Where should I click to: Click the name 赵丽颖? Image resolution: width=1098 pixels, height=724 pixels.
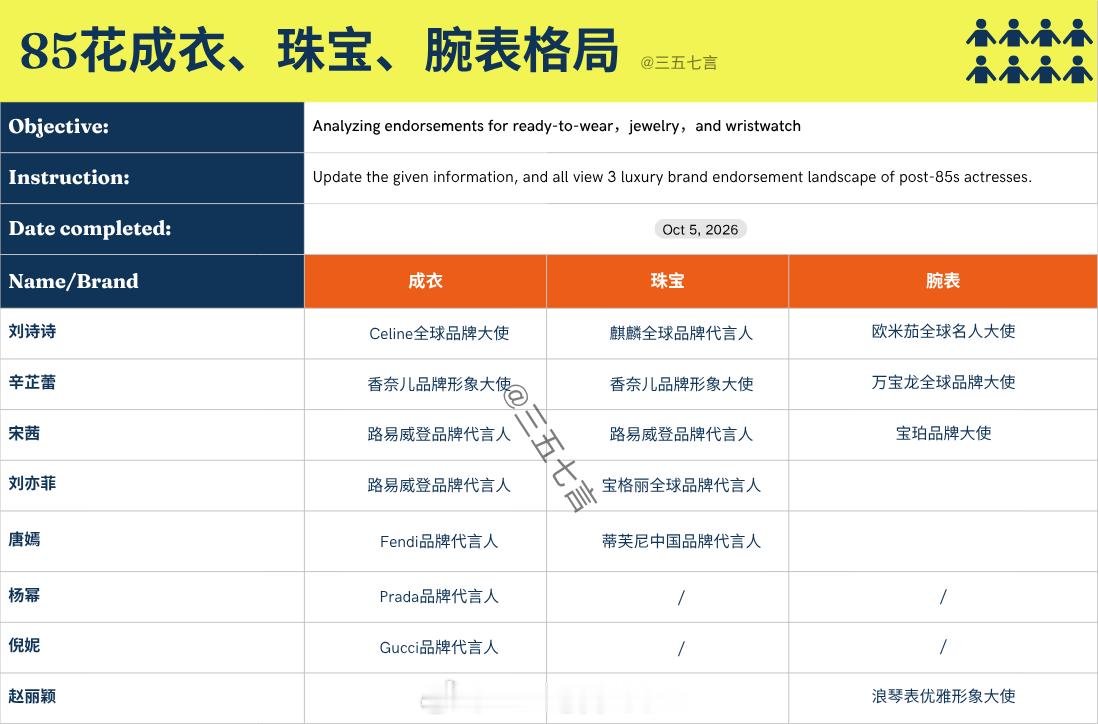(32, 697)
